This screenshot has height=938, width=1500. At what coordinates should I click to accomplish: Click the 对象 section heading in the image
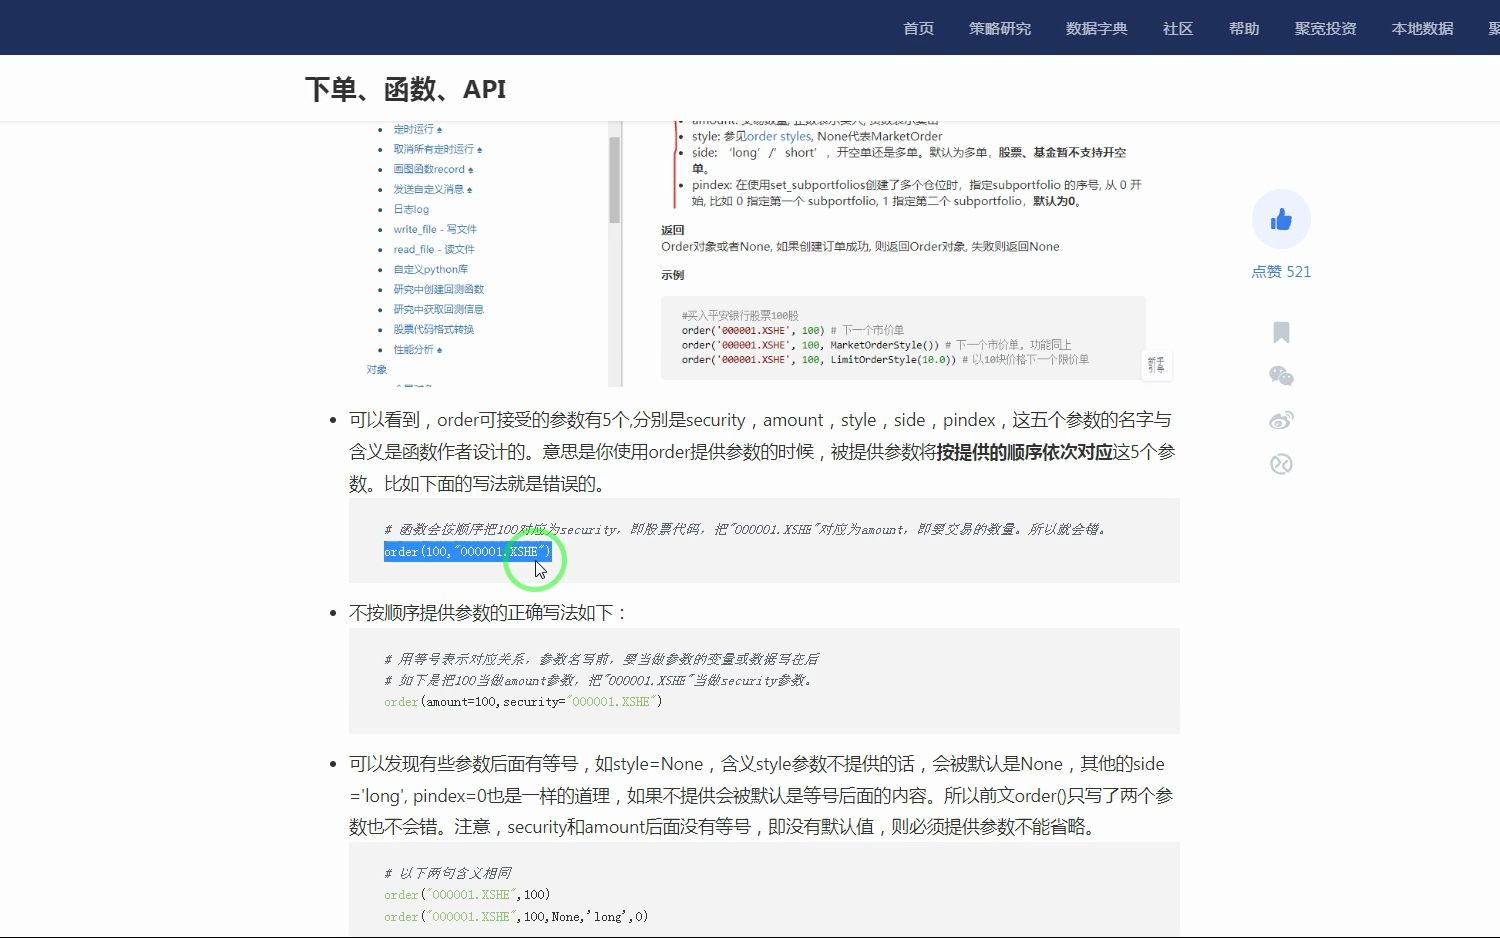(377, 369)
